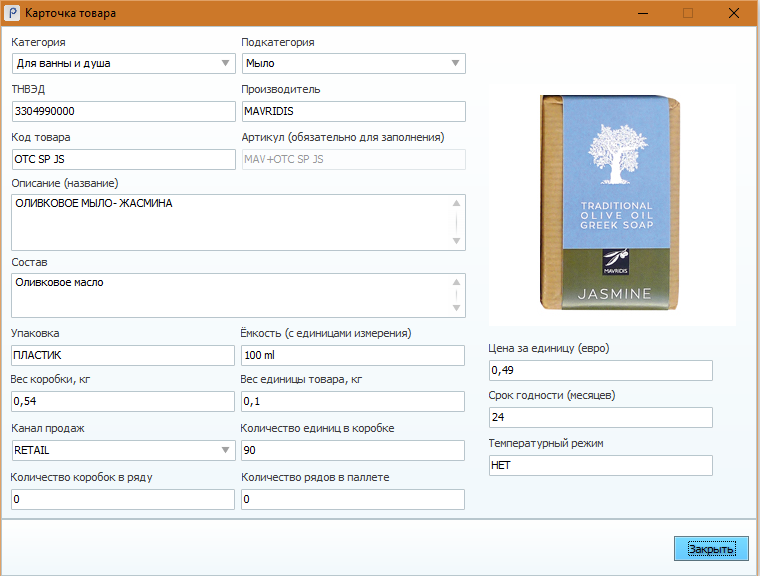Click the app icon in title bar
Image resolution: width=760 pixels, height=576 pixels.
tap(12, 14)
